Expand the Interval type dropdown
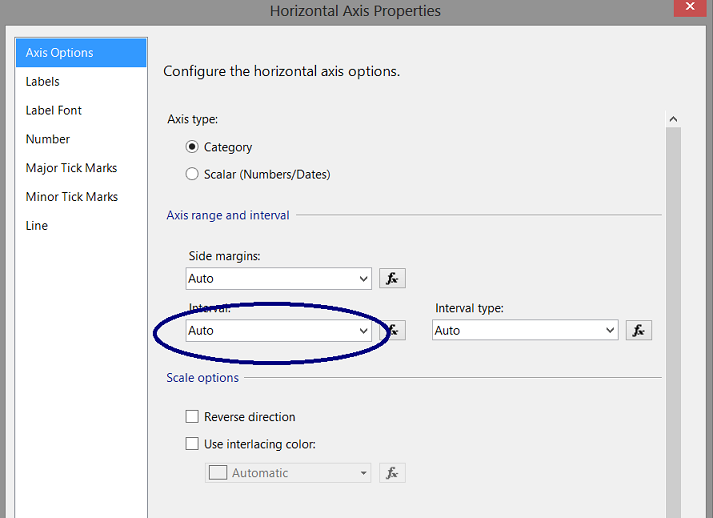The image size is (713, 518). [609, 330]
